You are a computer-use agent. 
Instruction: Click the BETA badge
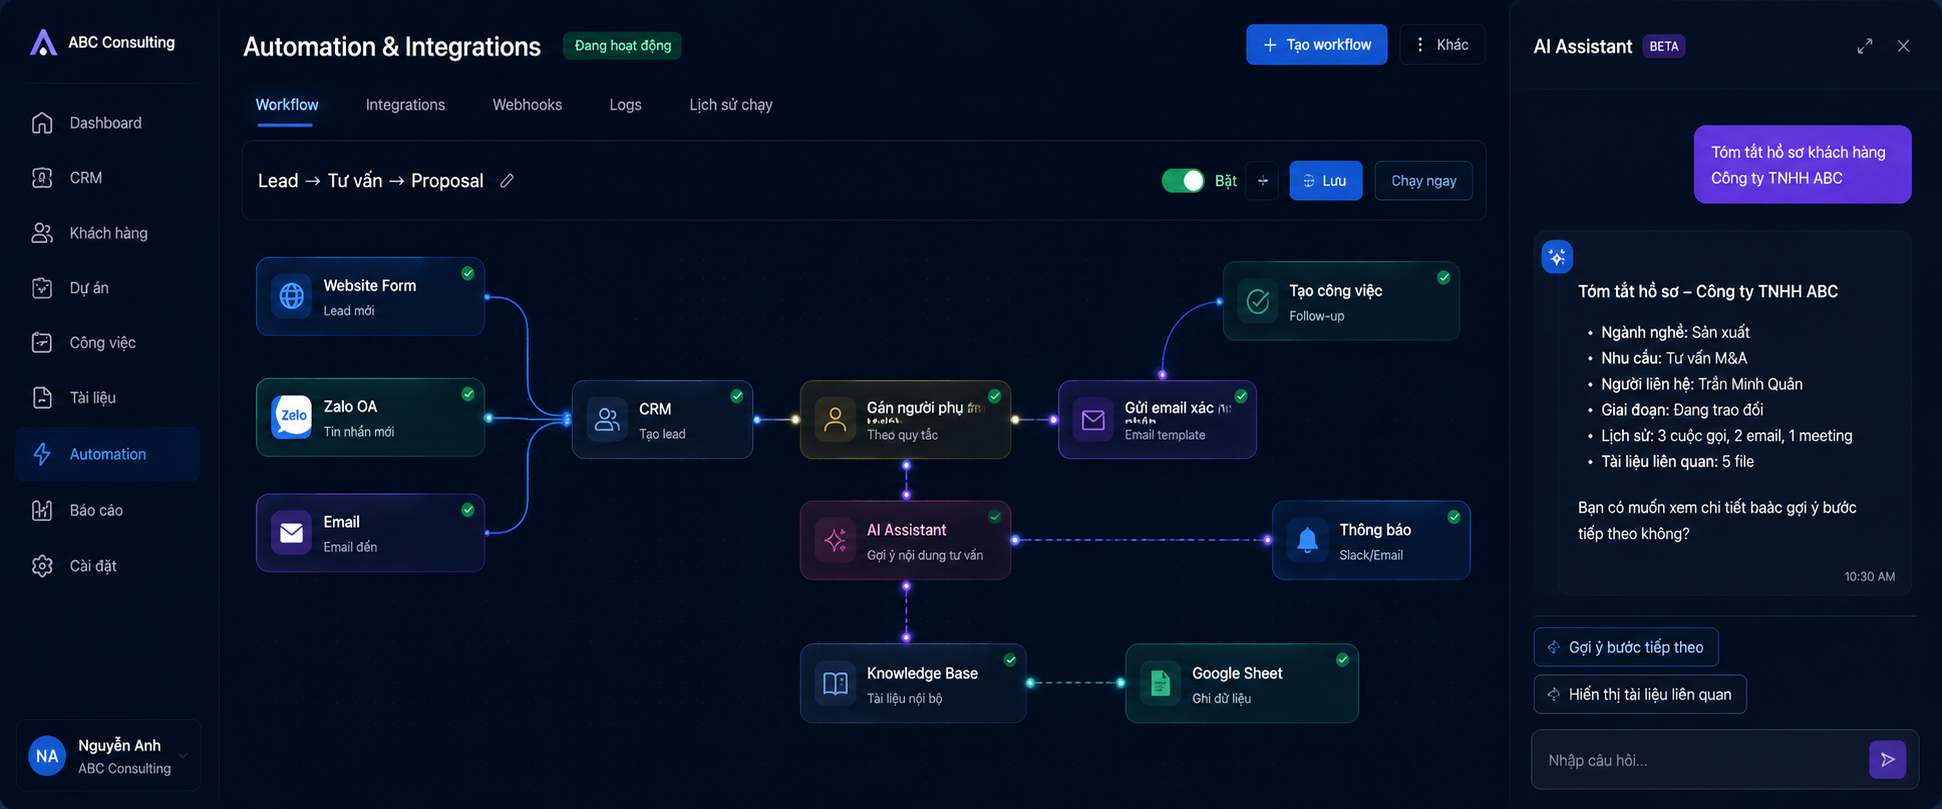(1664, 46)
